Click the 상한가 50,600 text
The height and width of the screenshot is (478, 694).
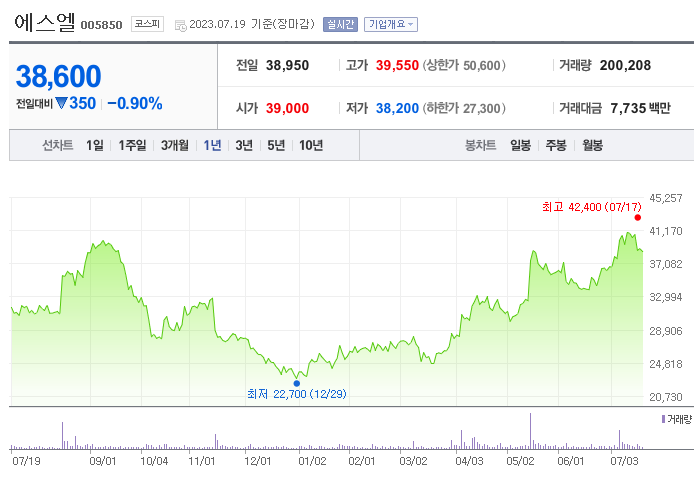click(x=464, y=66)
